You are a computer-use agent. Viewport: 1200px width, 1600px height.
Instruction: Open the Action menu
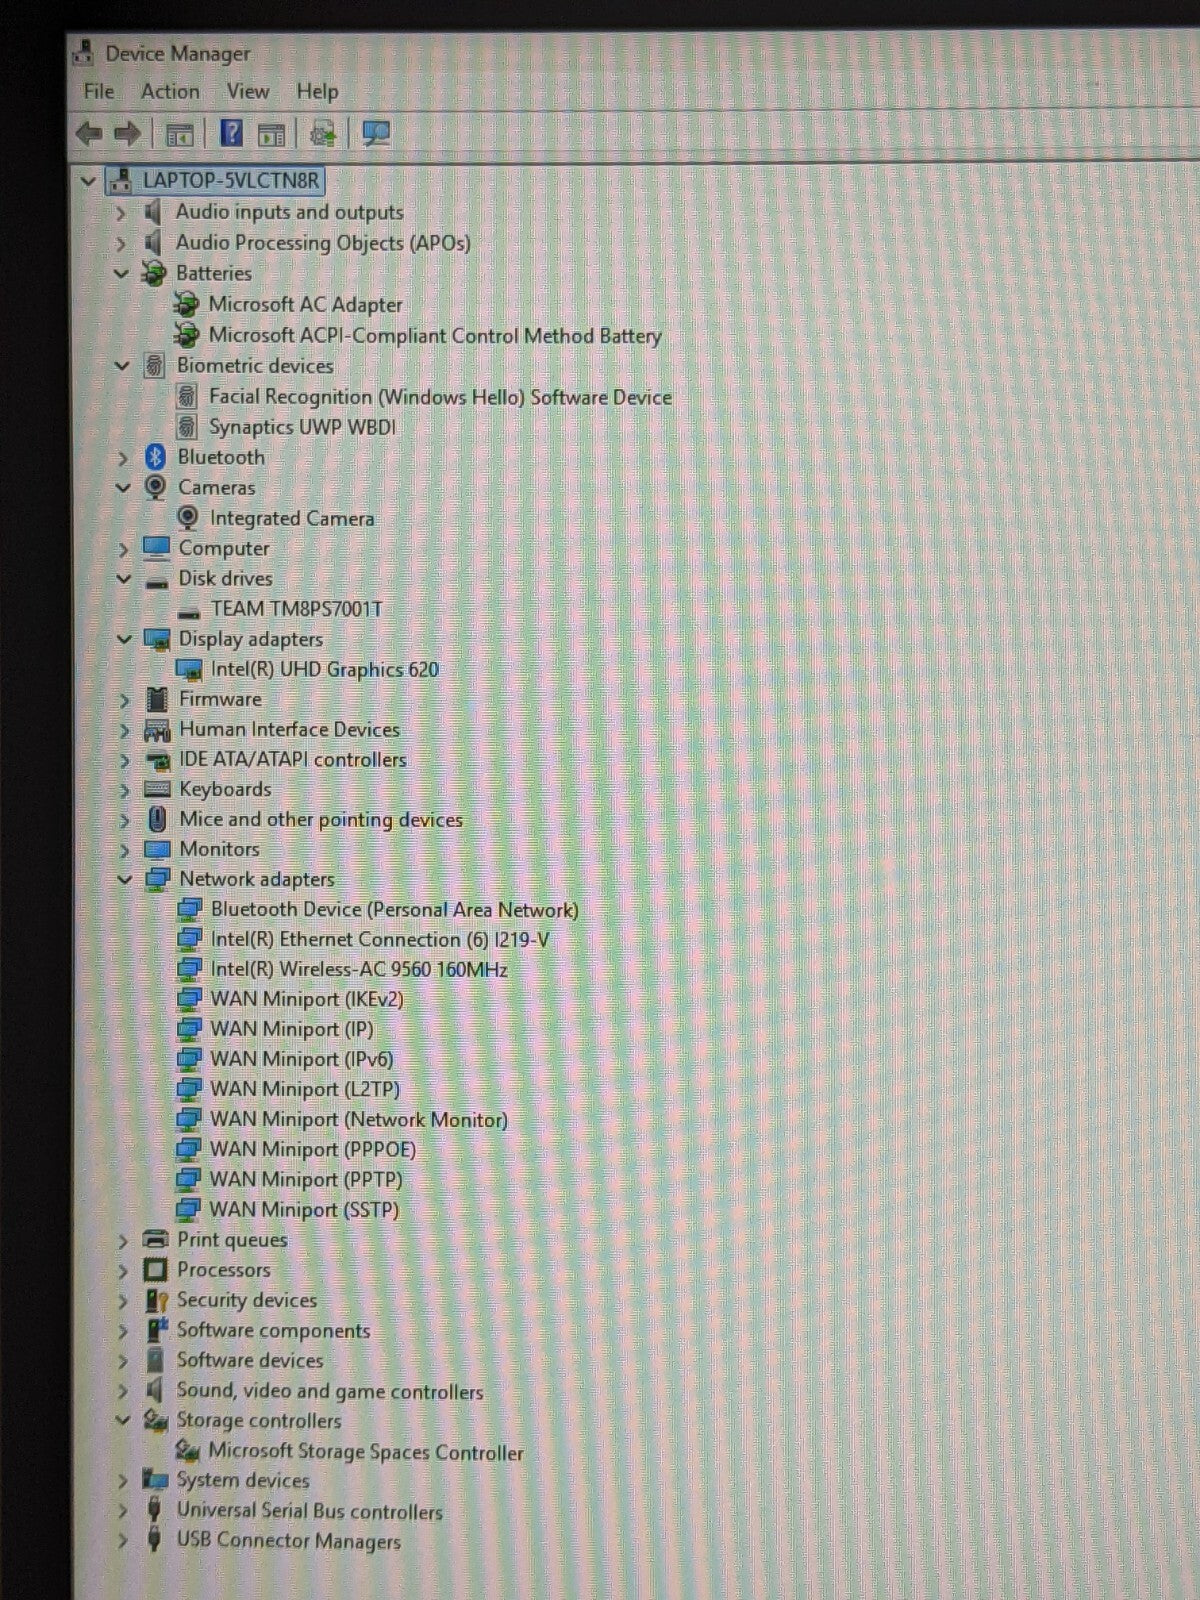[170, 91]
